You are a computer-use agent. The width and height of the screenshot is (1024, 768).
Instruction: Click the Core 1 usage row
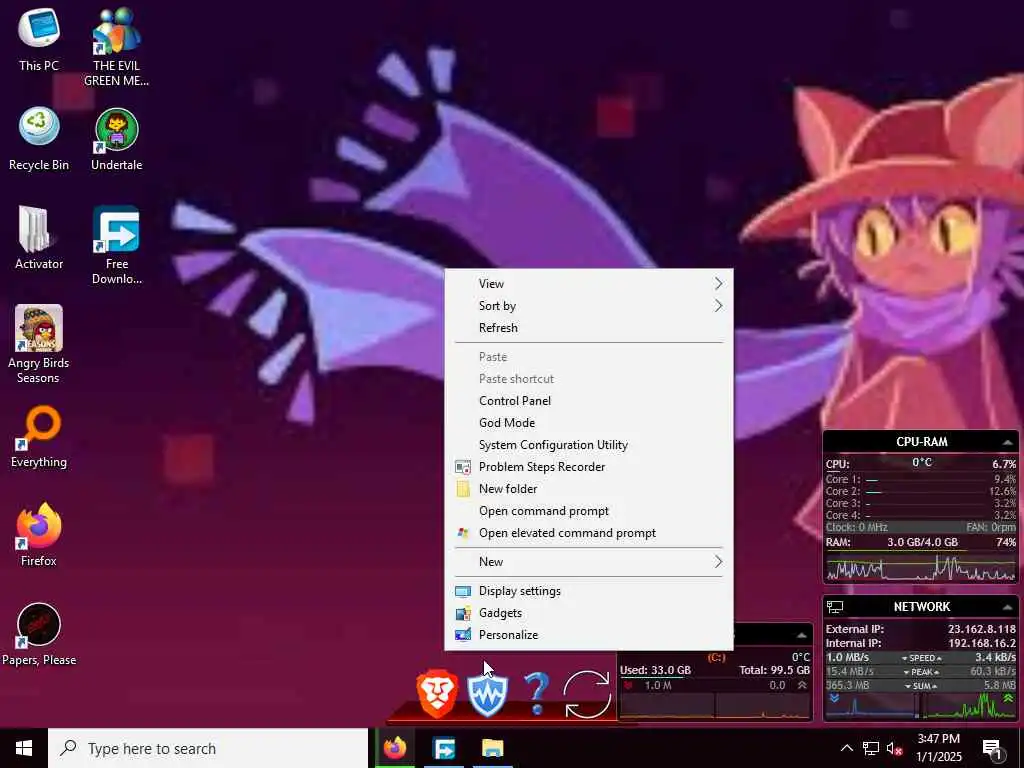921,479
